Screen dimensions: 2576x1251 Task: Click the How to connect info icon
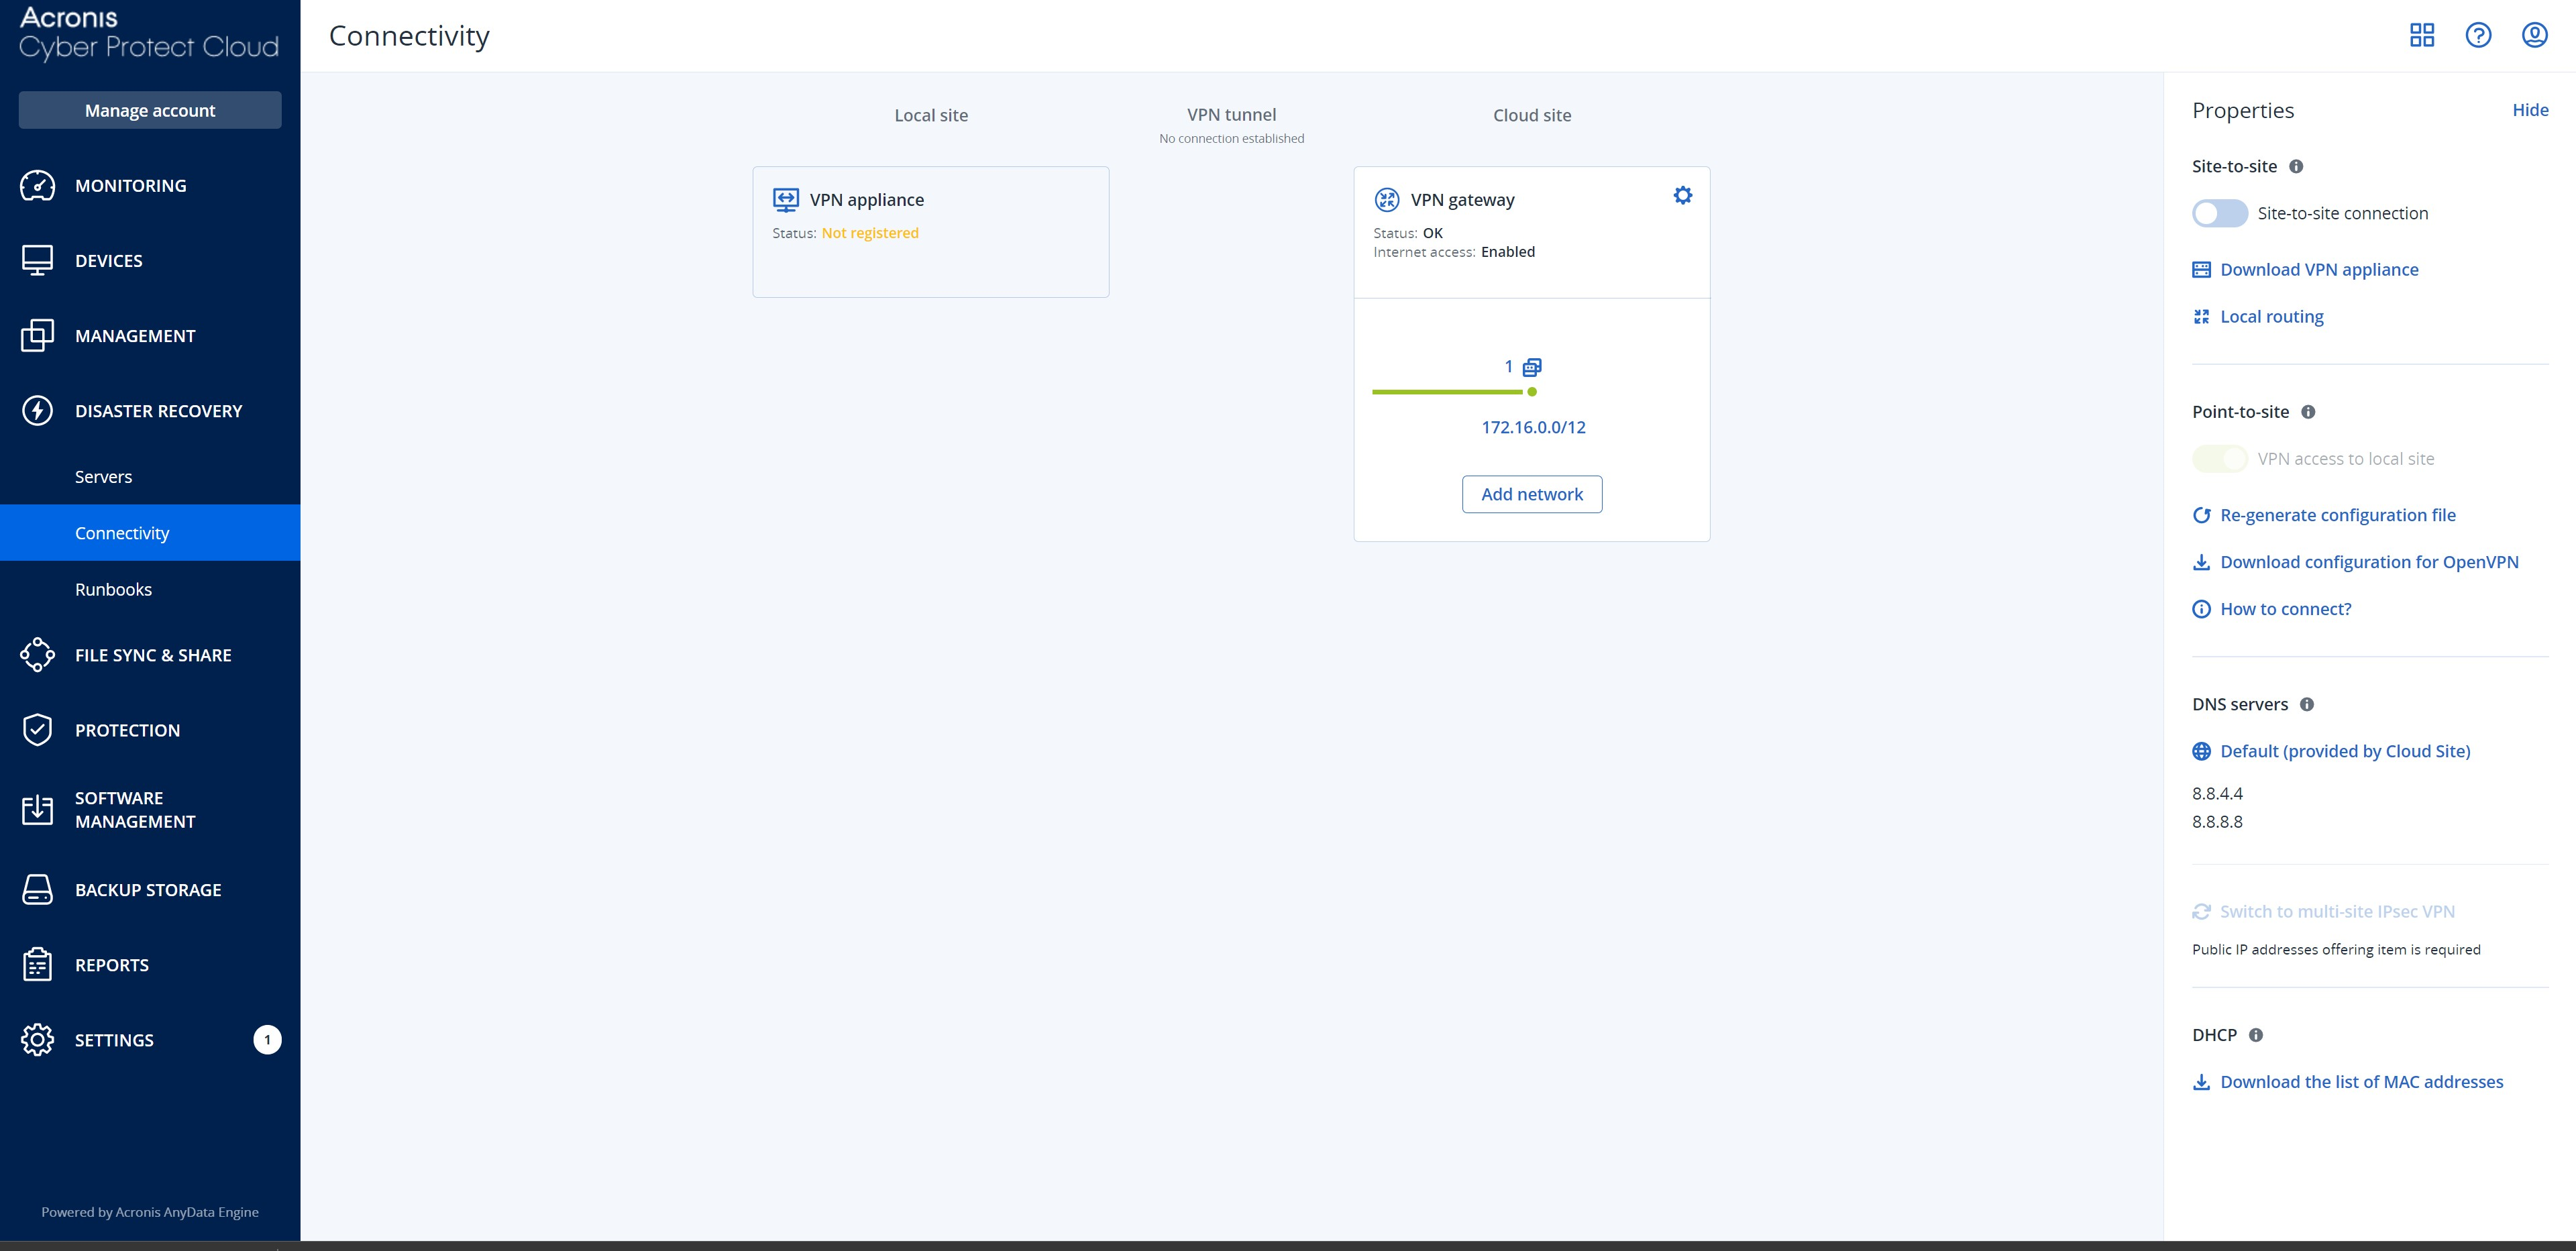tap(2200, 609)
